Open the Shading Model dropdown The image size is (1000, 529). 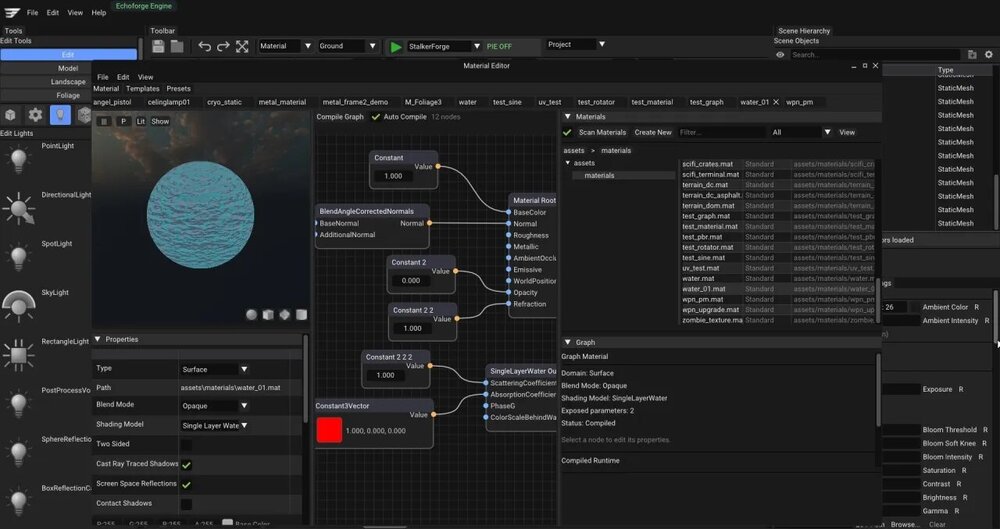214,426
